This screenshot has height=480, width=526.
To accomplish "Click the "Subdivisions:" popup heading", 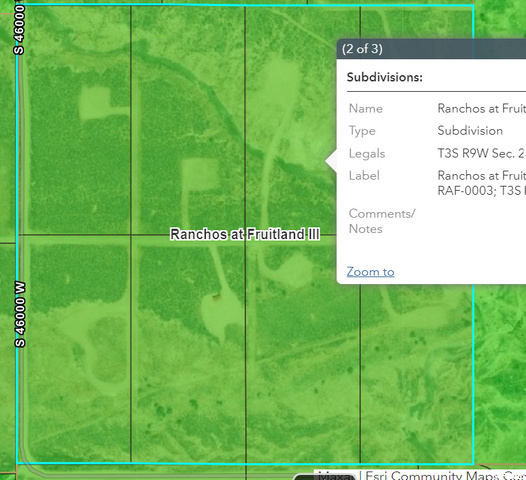I will [384, 77].
